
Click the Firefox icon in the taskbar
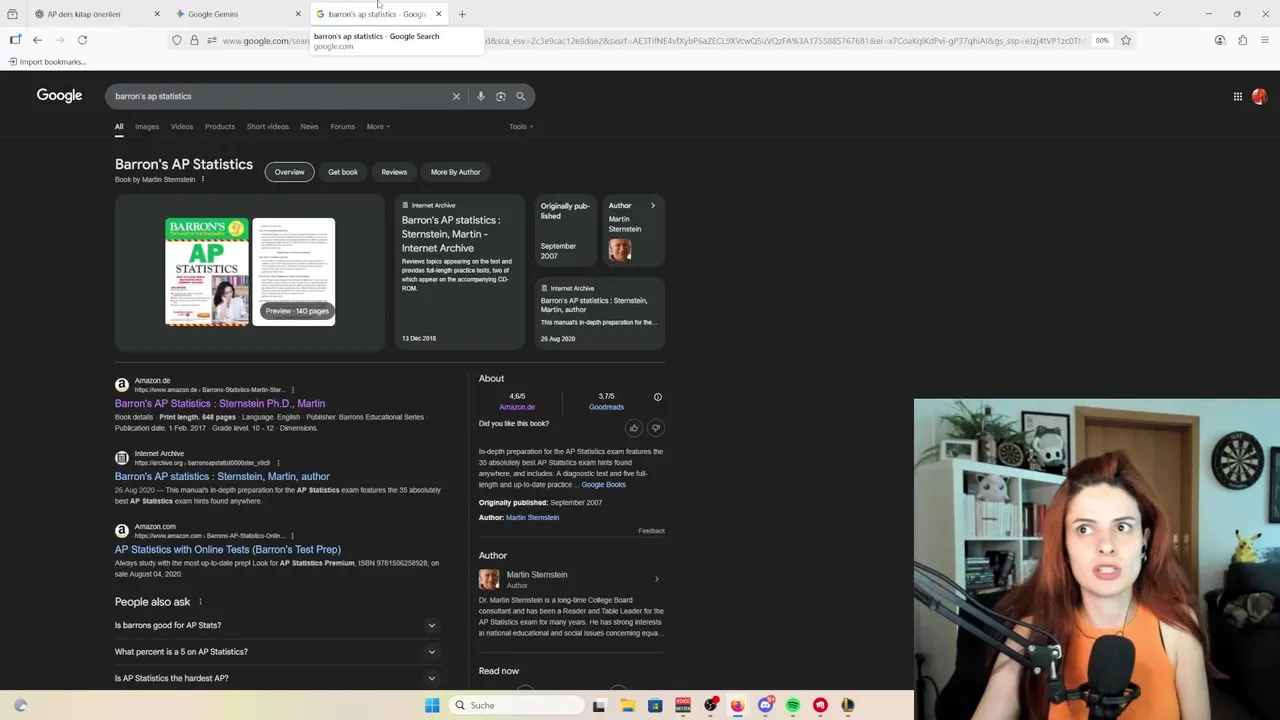[x=737, y=705]
